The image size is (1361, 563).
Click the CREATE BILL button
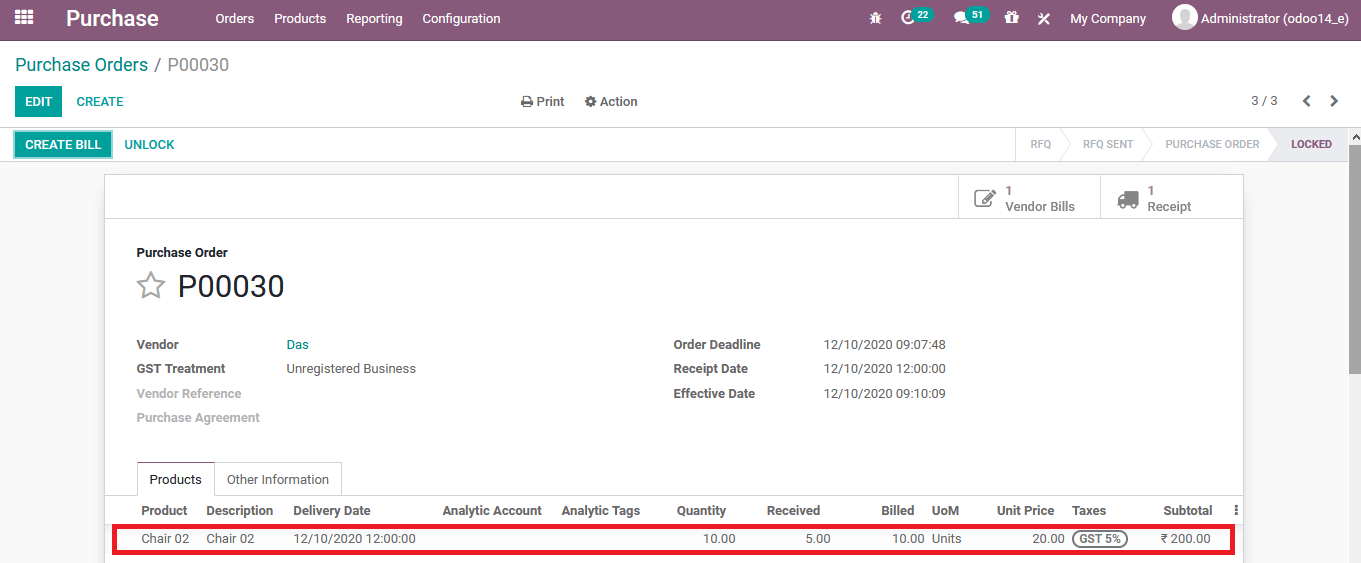(x=63, y=144)
